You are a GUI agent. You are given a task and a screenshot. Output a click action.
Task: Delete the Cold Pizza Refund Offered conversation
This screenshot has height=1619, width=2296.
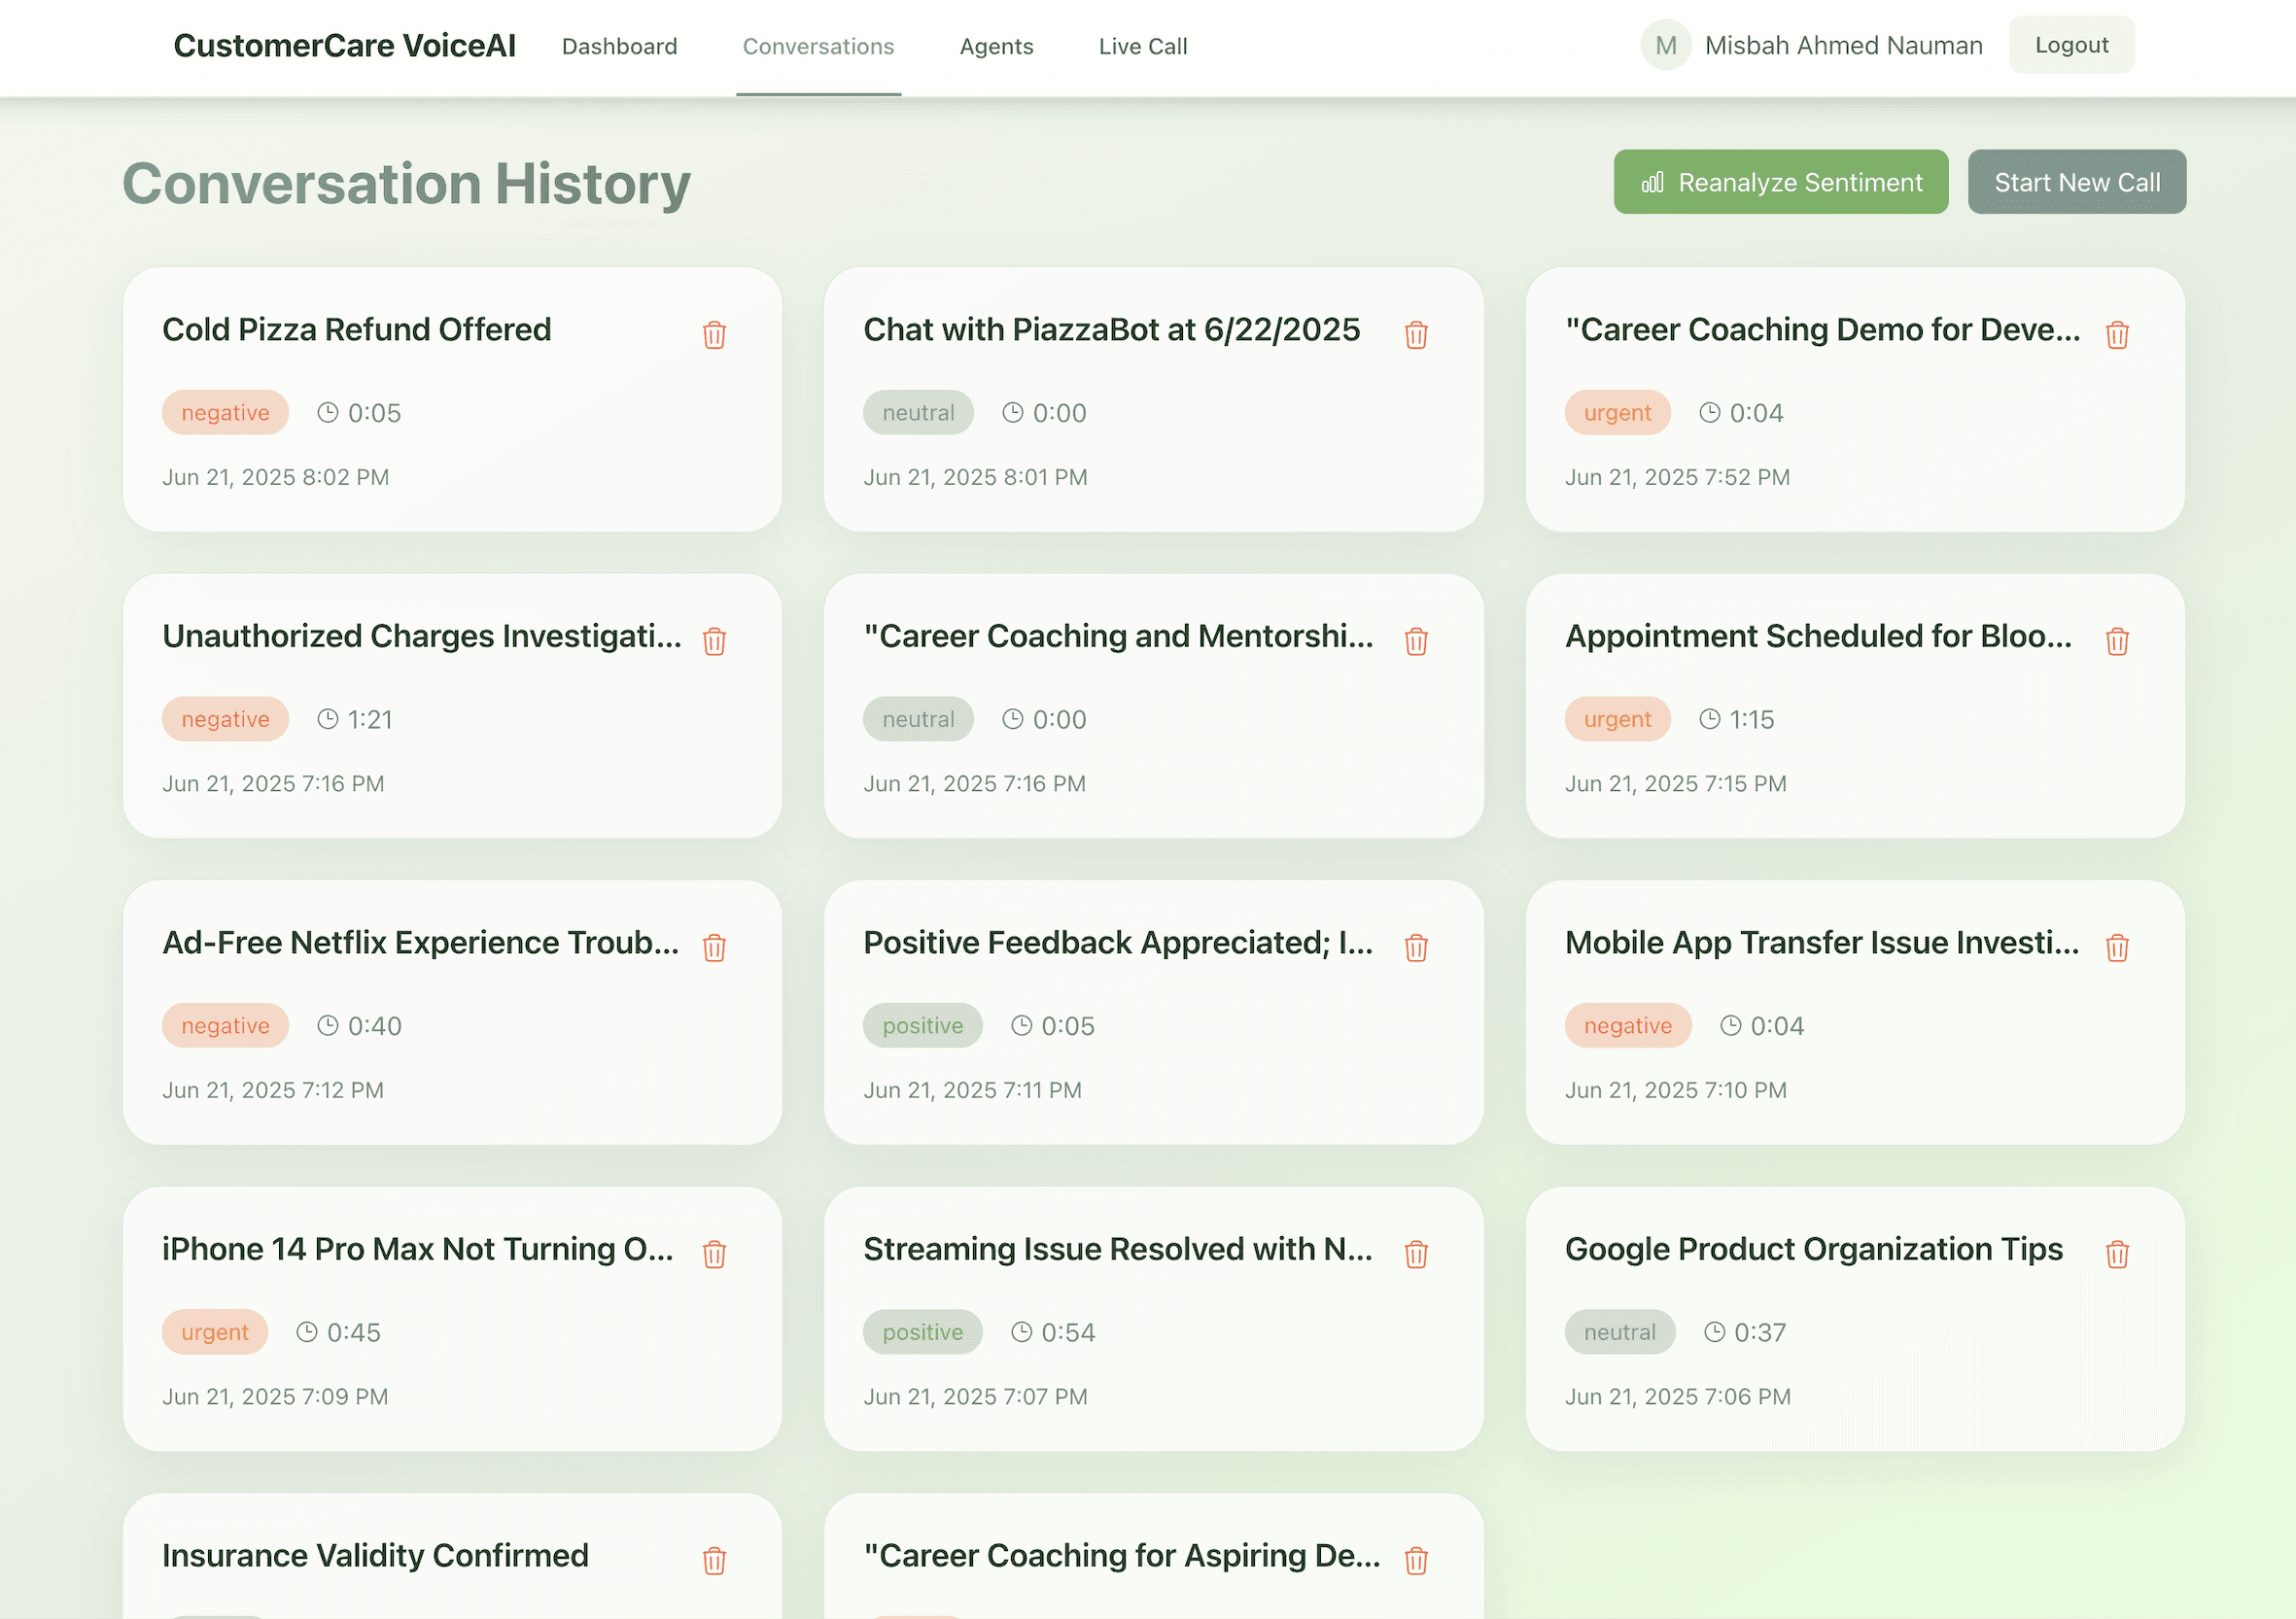point(714,334)
